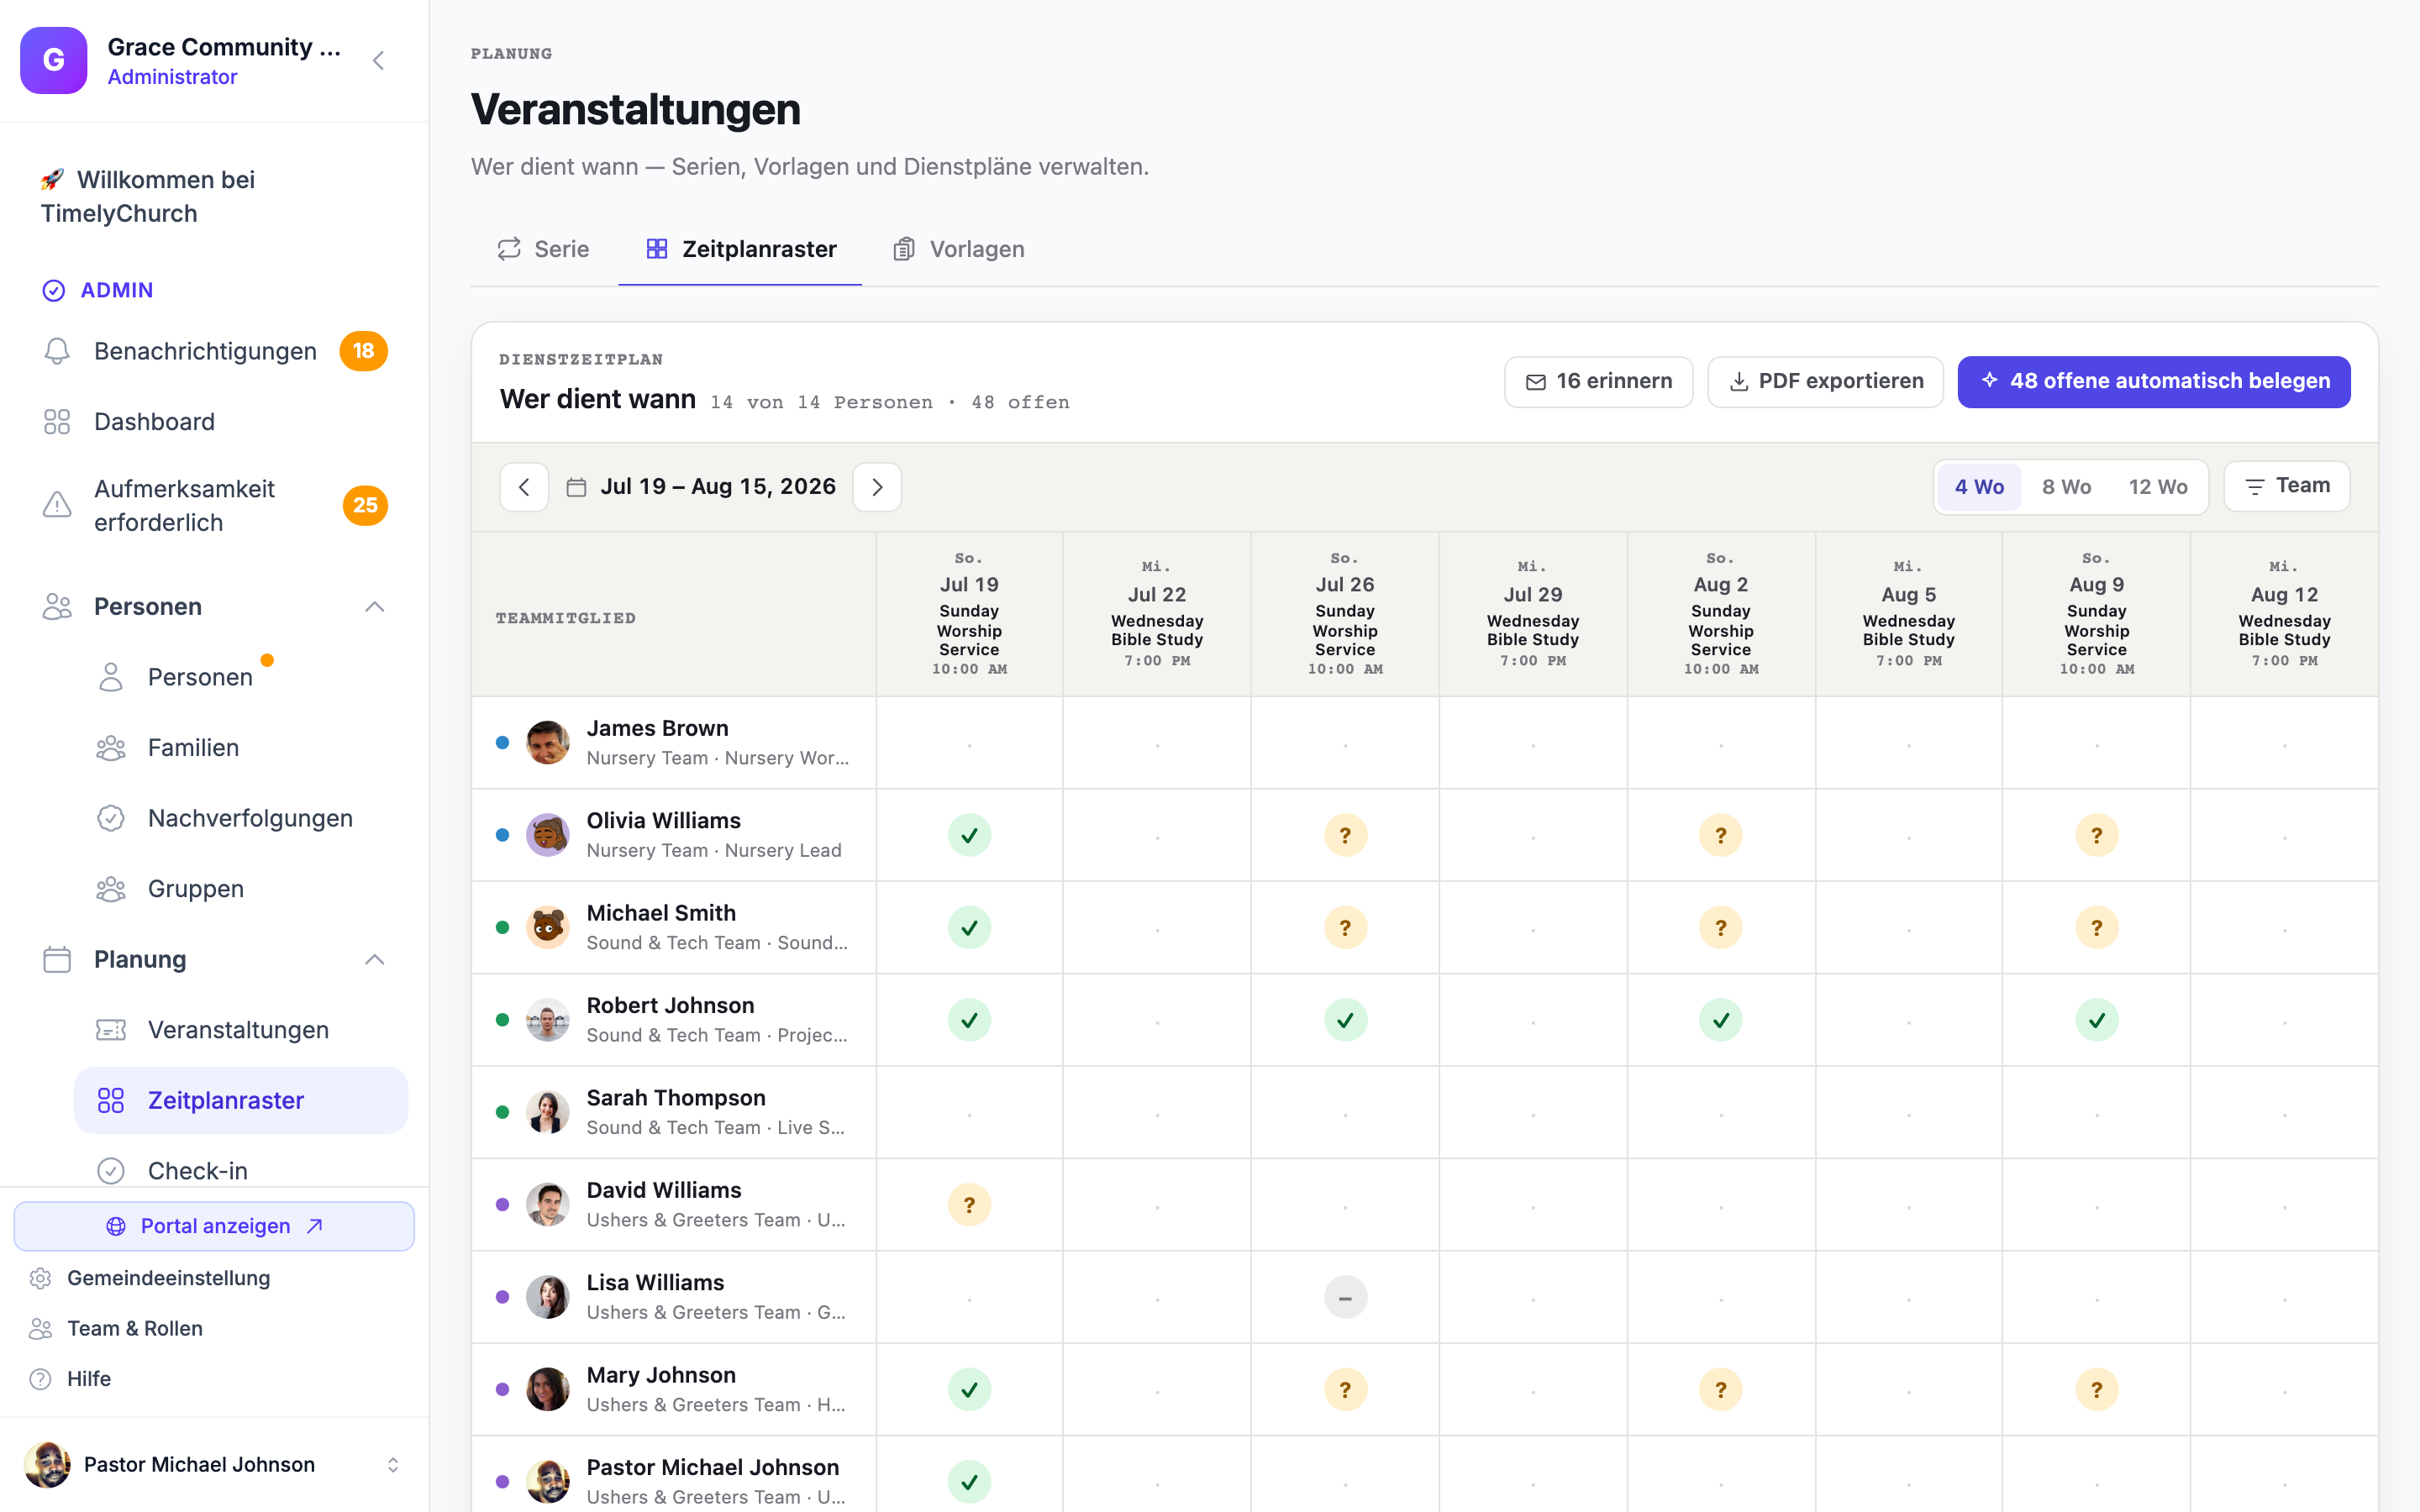Click the ADMIN section label
Screen dimensions: 2420x1512
[117, 290]
